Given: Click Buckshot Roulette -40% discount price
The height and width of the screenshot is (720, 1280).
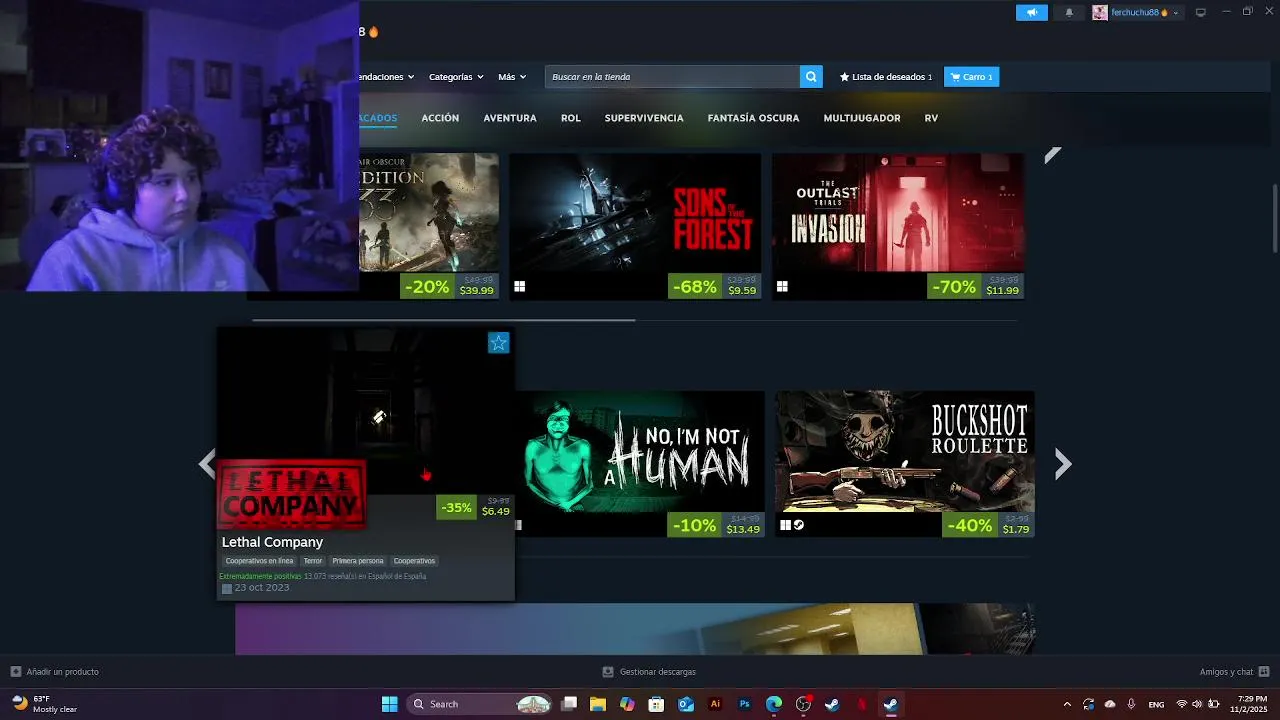Looking at the screenshot, I should pos(988,524).
